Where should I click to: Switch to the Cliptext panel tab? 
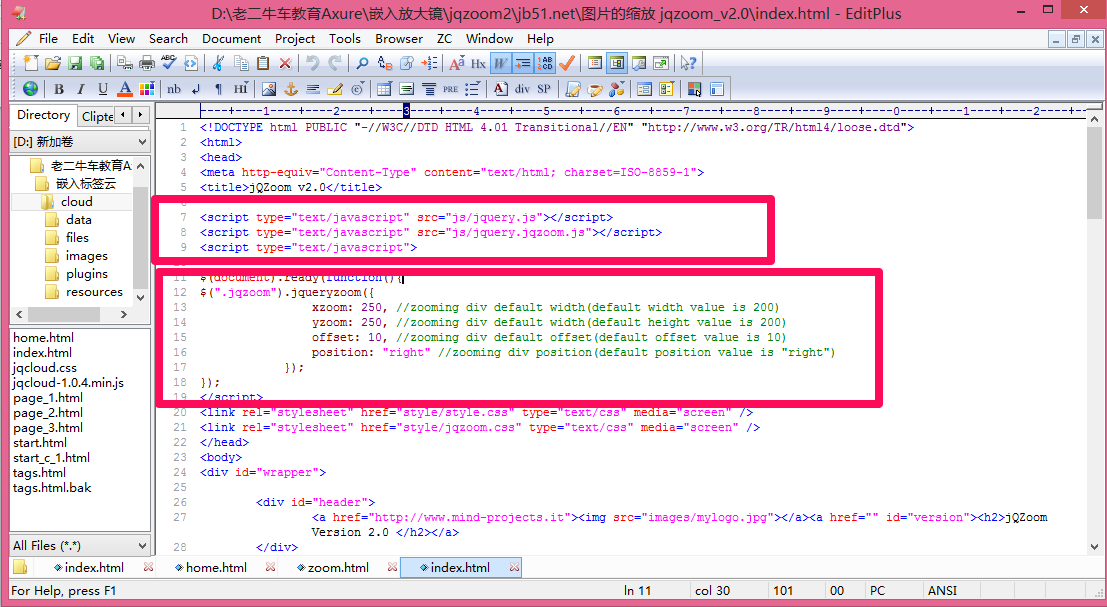[x=97, y=116]
